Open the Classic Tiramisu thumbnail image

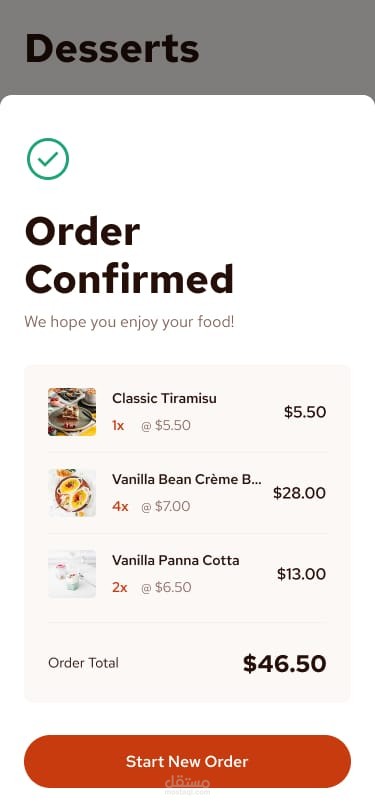tap(72, 412)
